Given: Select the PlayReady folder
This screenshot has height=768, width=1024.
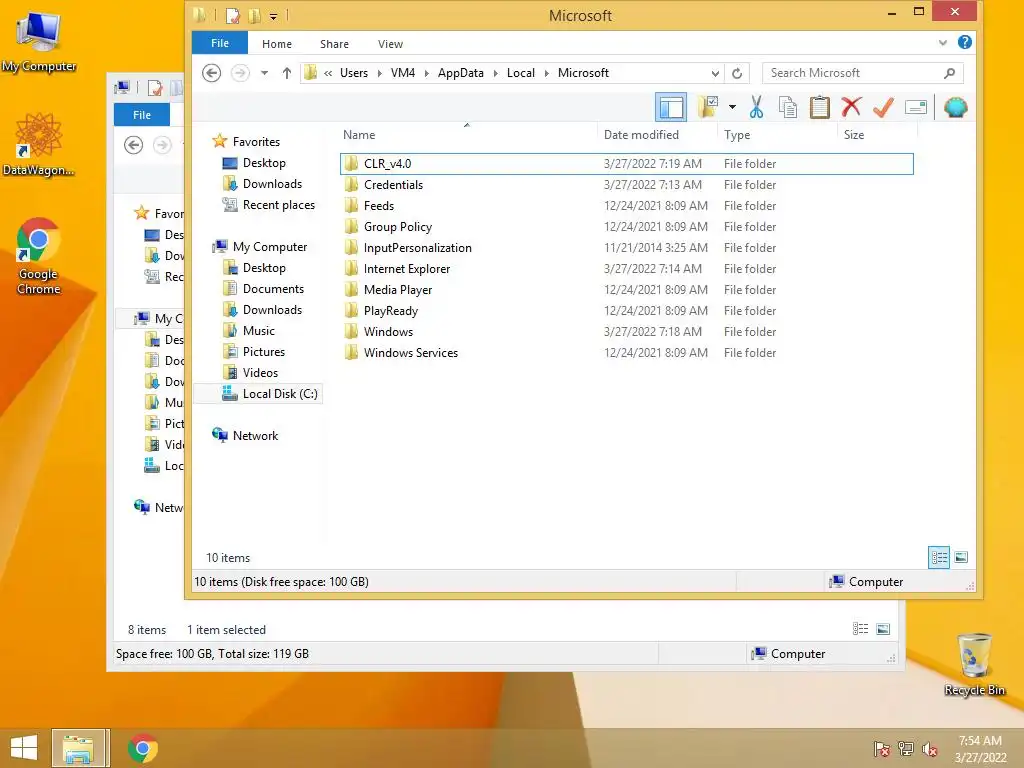Looking at the screenshot, I should 626,311.
